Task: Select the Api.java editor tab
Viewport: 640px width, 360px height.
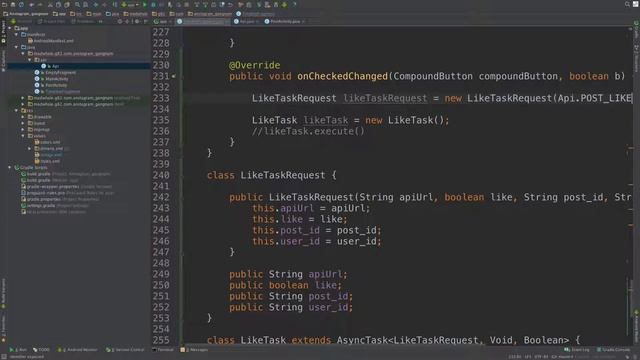Action: [x=247, y=21]
